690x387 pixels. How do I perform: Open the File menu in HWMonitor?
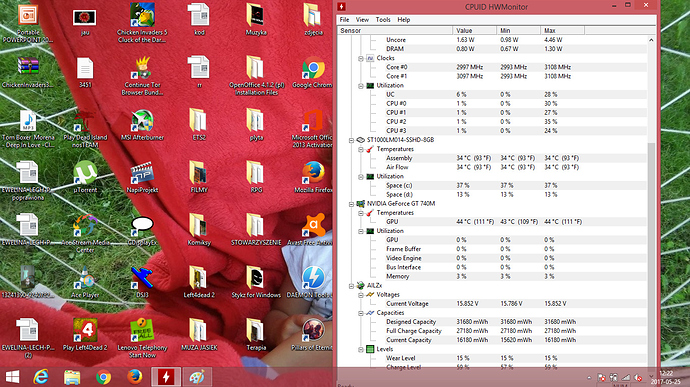[x=345, y=20]
